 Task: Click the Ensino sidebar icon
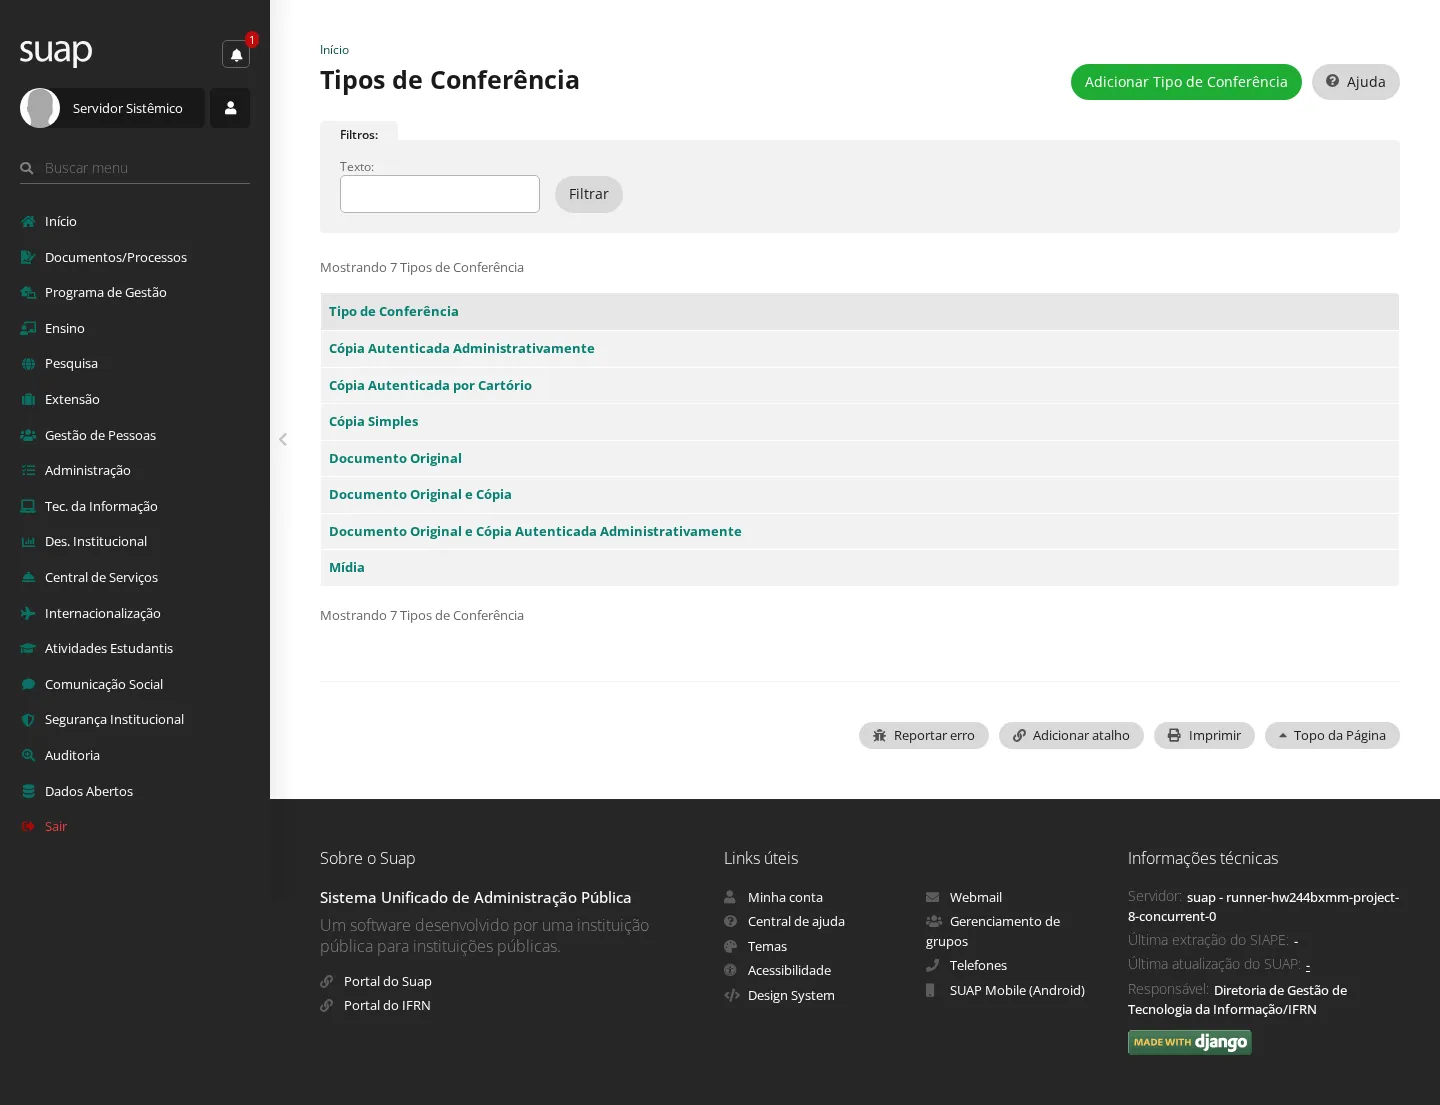[x=28, y=328]
